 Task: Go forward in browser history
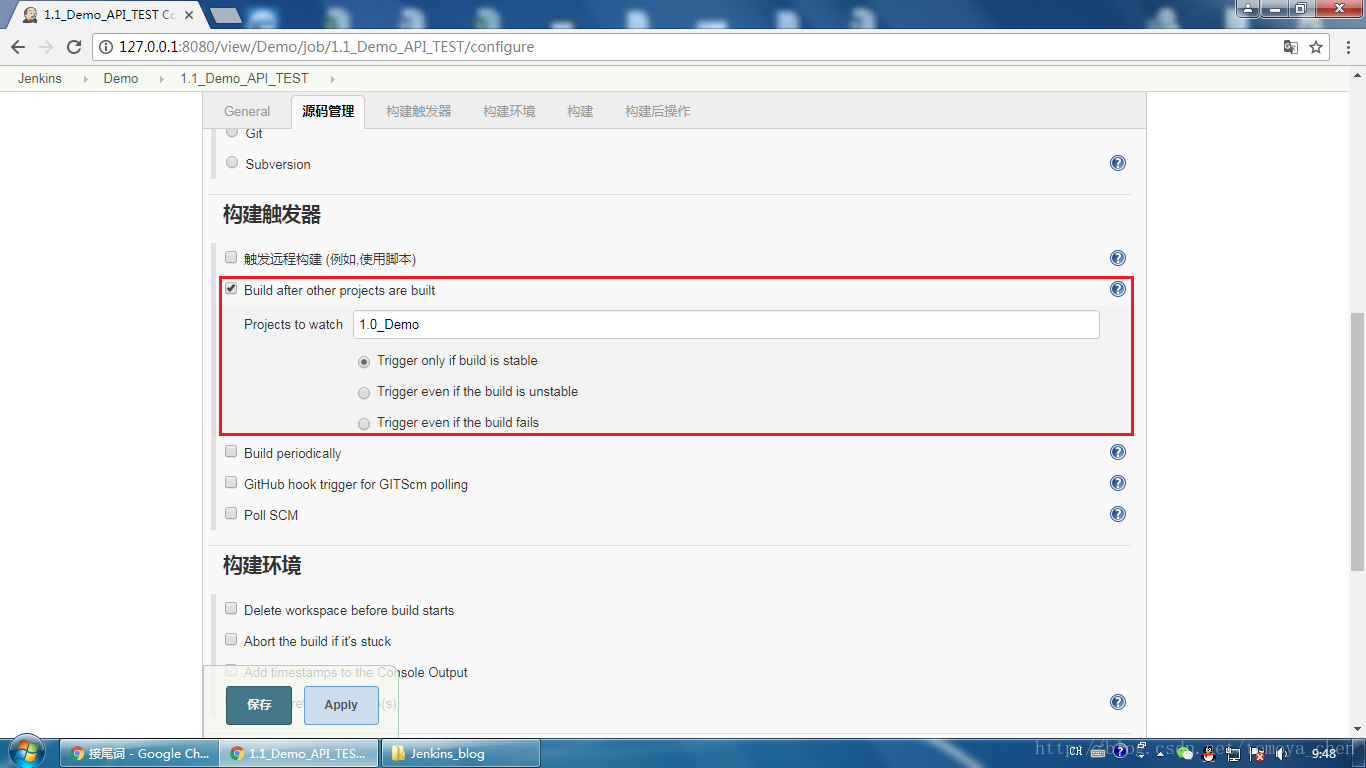tap(46, 47)
